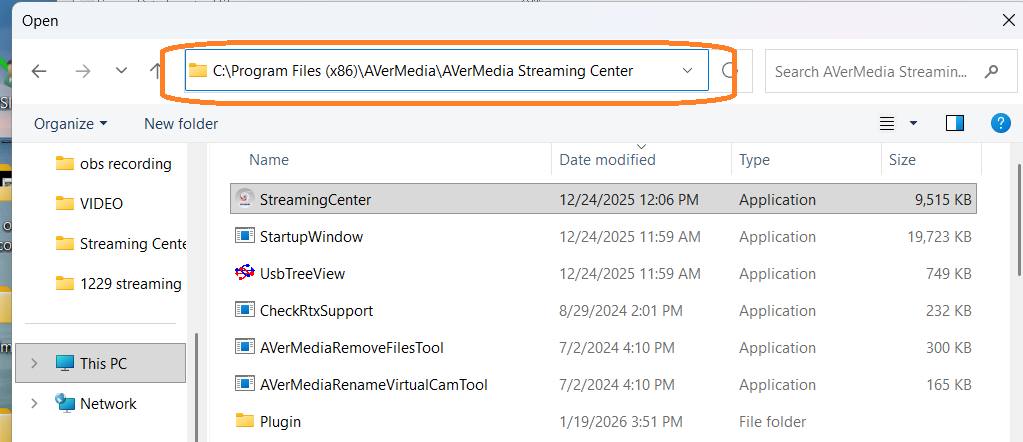This screenshot has width=1023, height=442.
Task: Click the StreamingCenter application icon
Action: pyautogui.click(x=244, y=199)
